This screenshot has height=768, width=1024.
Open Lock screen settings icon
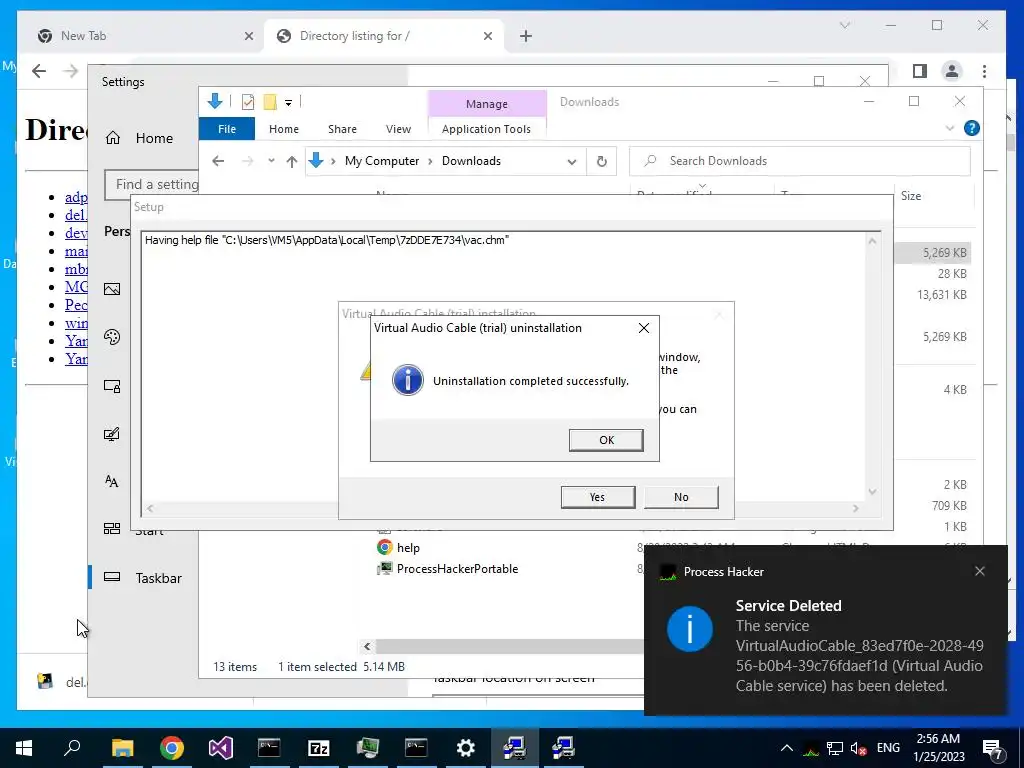click(x=112, y=386)
